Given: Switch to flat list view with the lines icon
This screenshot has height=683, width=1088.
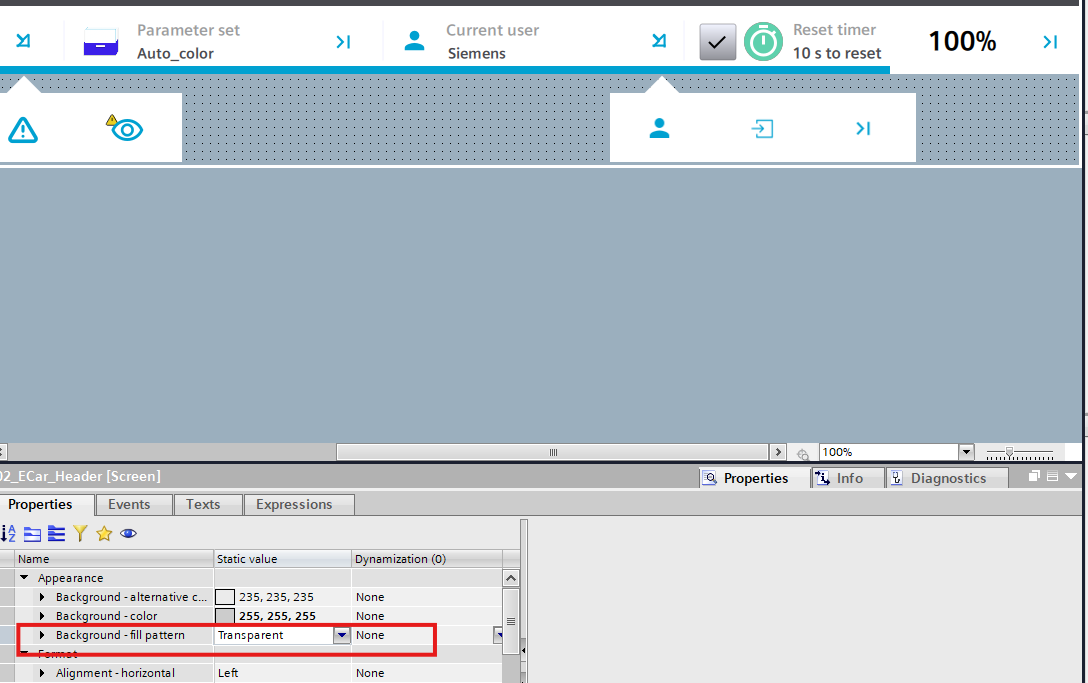Looking at the screenshot, I should point(56,534).
